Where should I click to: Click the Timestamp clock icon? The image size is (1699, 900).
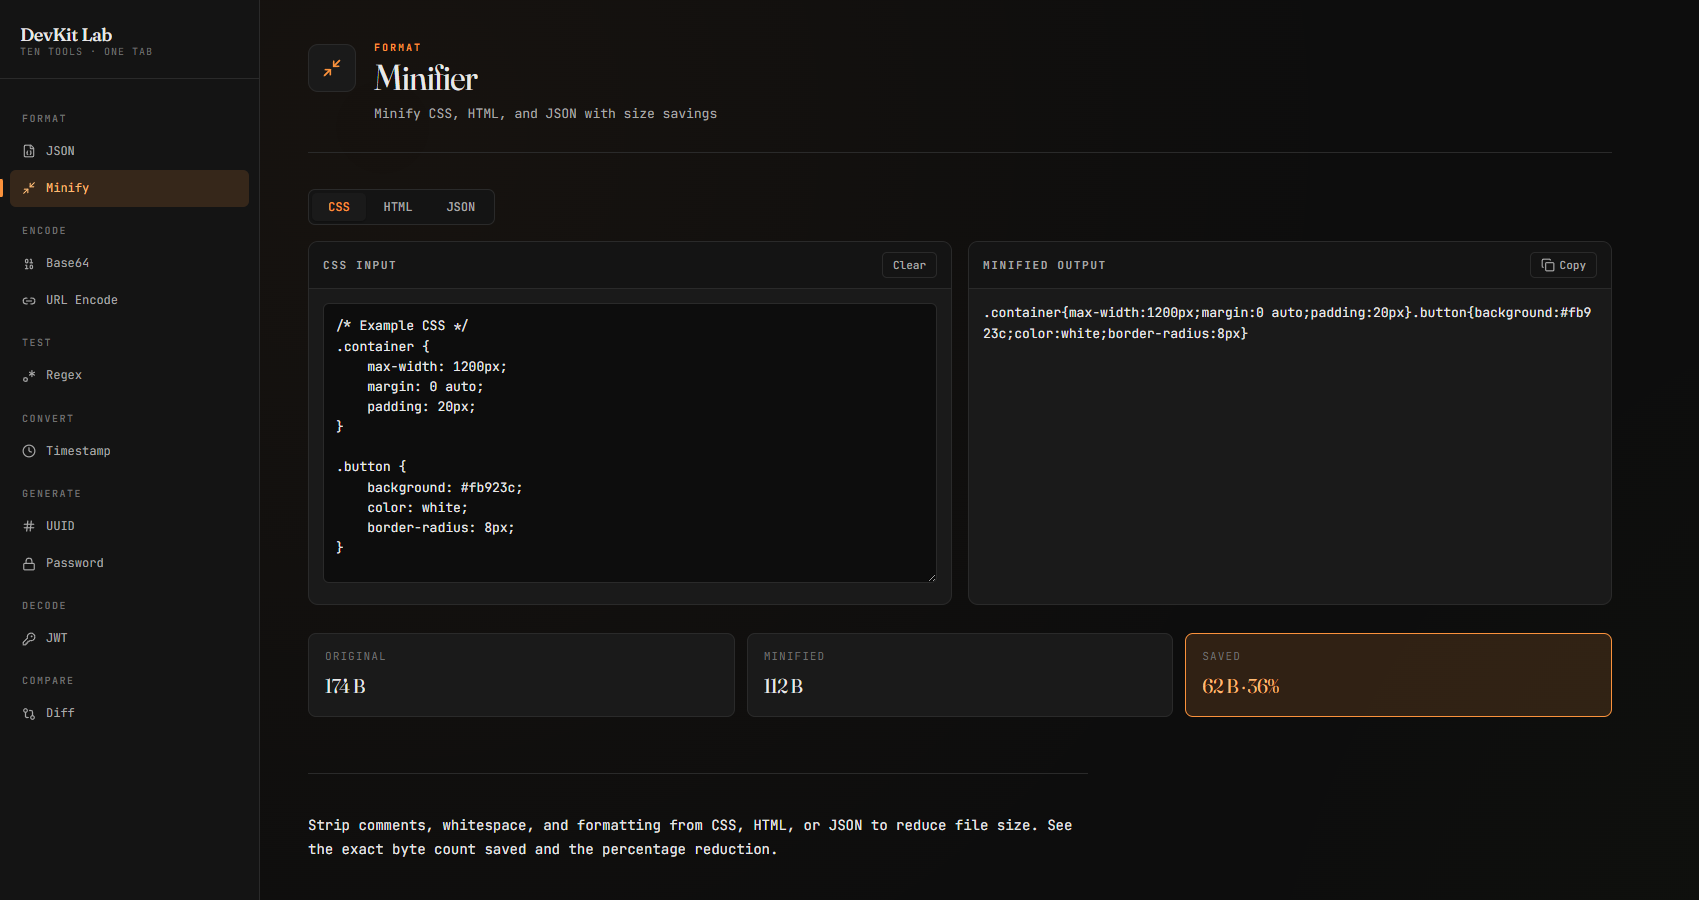[29, 451]
